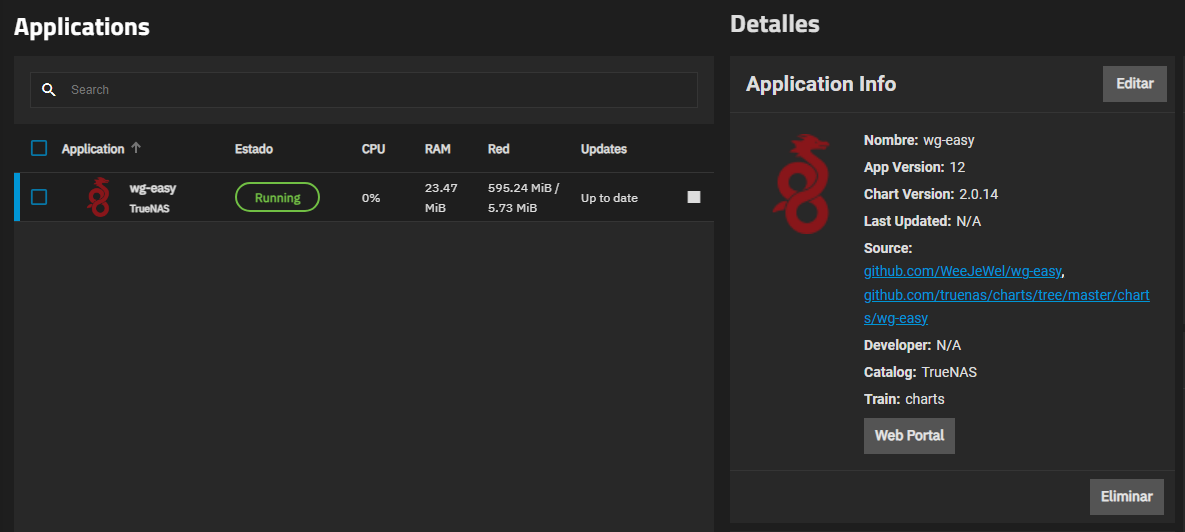Open the github.com/WeeJeWel/wg-easy link
The image size is (1185, 532).
tap(963, 271)
